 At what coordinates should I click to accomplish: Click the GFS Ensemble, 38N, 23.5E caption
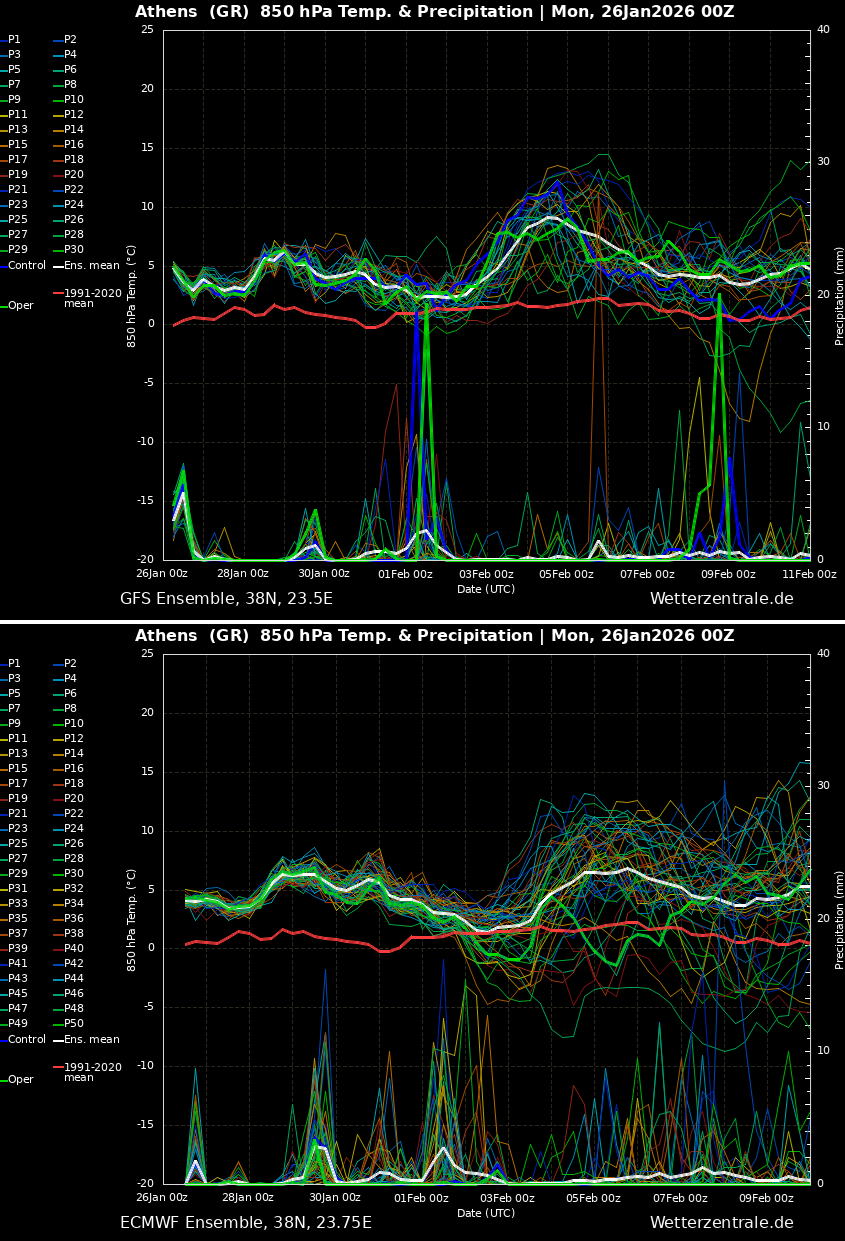[x=226, y=599]
